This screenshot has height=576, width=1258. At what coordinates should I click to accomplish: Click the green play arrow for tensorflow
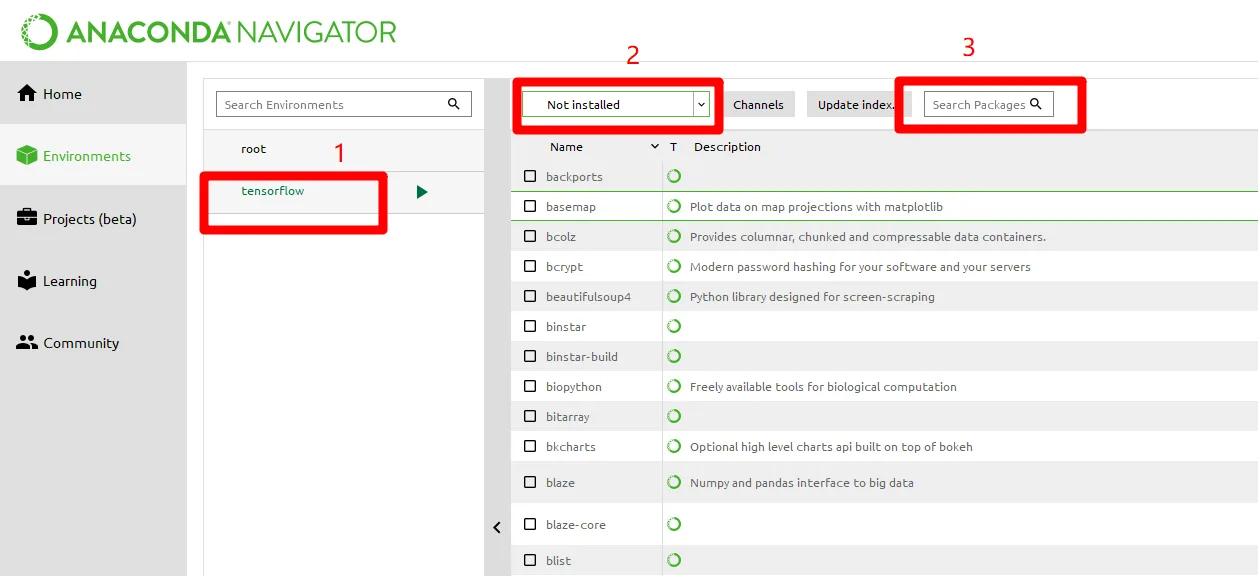point(422,191)
